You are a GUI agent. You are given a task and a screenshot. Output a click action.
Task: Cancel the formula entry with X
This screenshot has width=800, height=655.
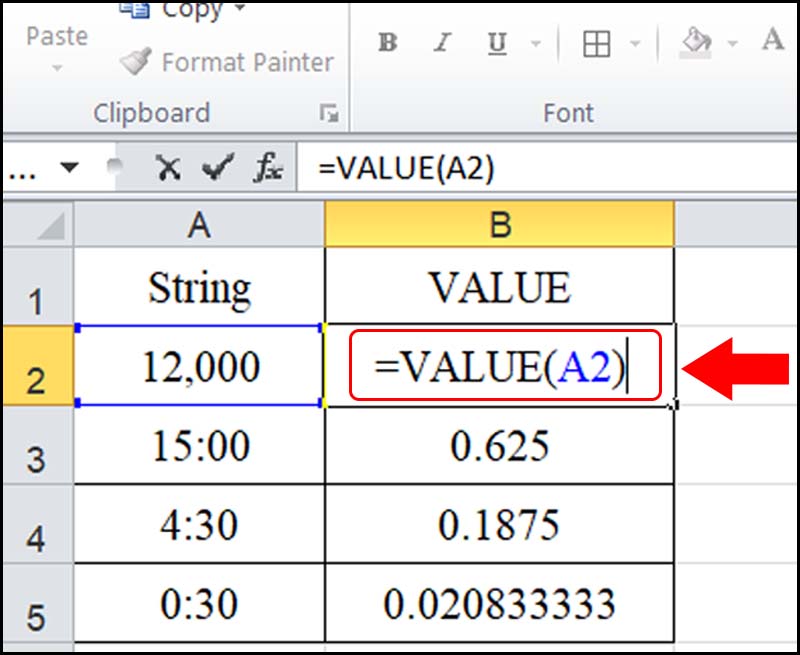(x=168, y=167)
